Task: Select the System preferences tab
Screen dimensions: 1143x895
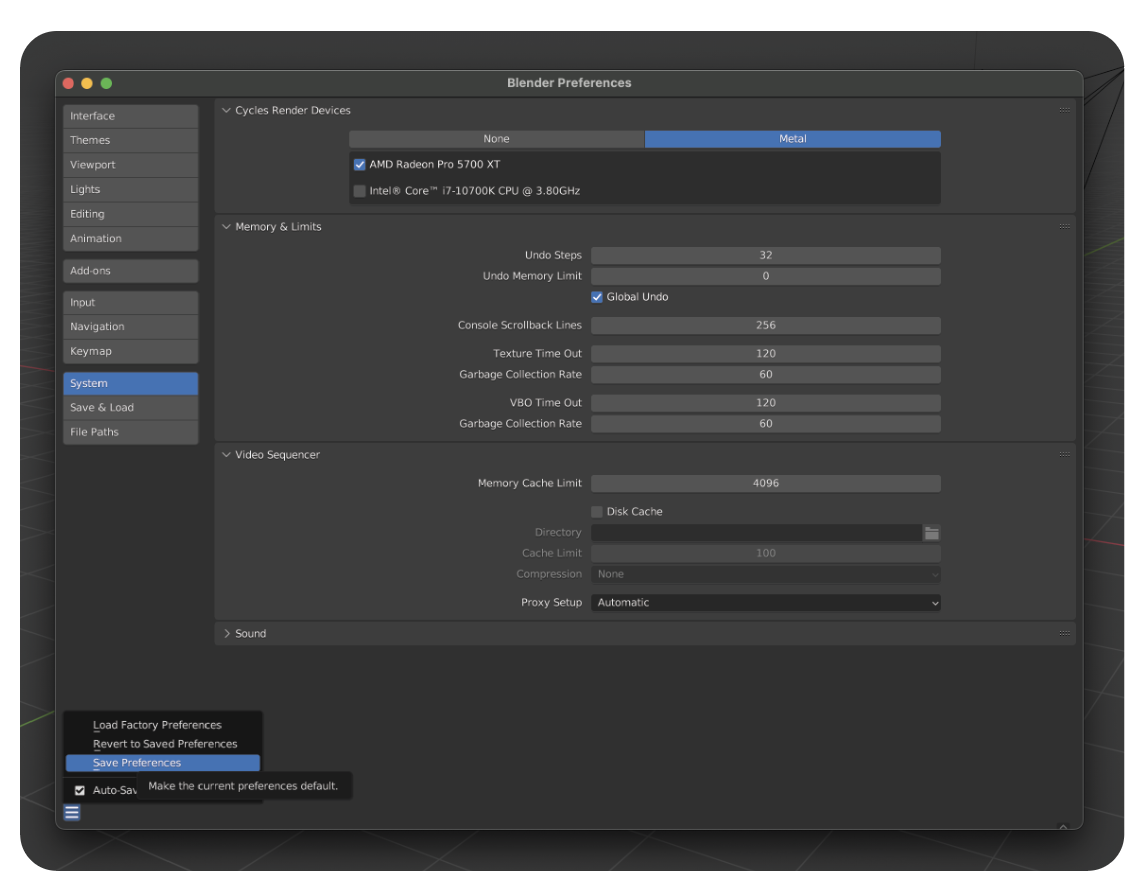Action: tap(130, 383)
